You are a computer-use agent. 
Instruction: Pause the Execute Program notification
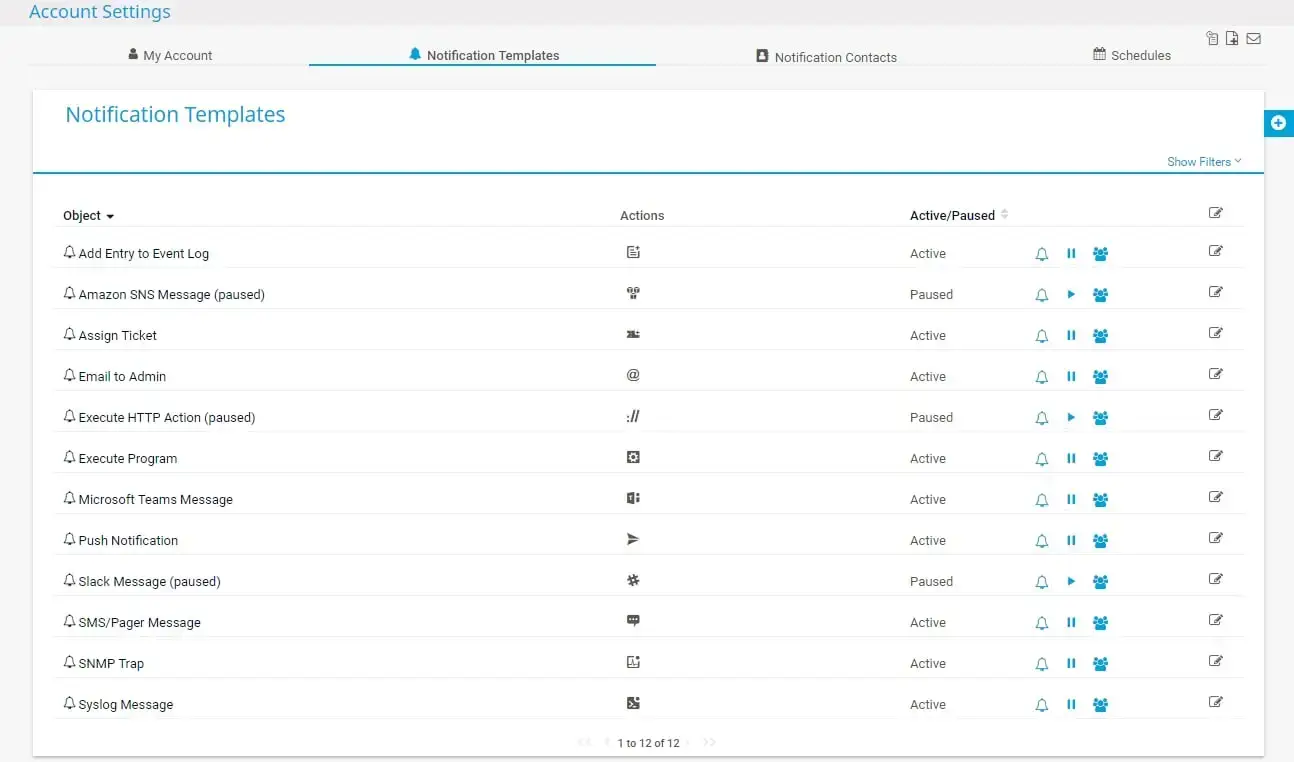1071,458
